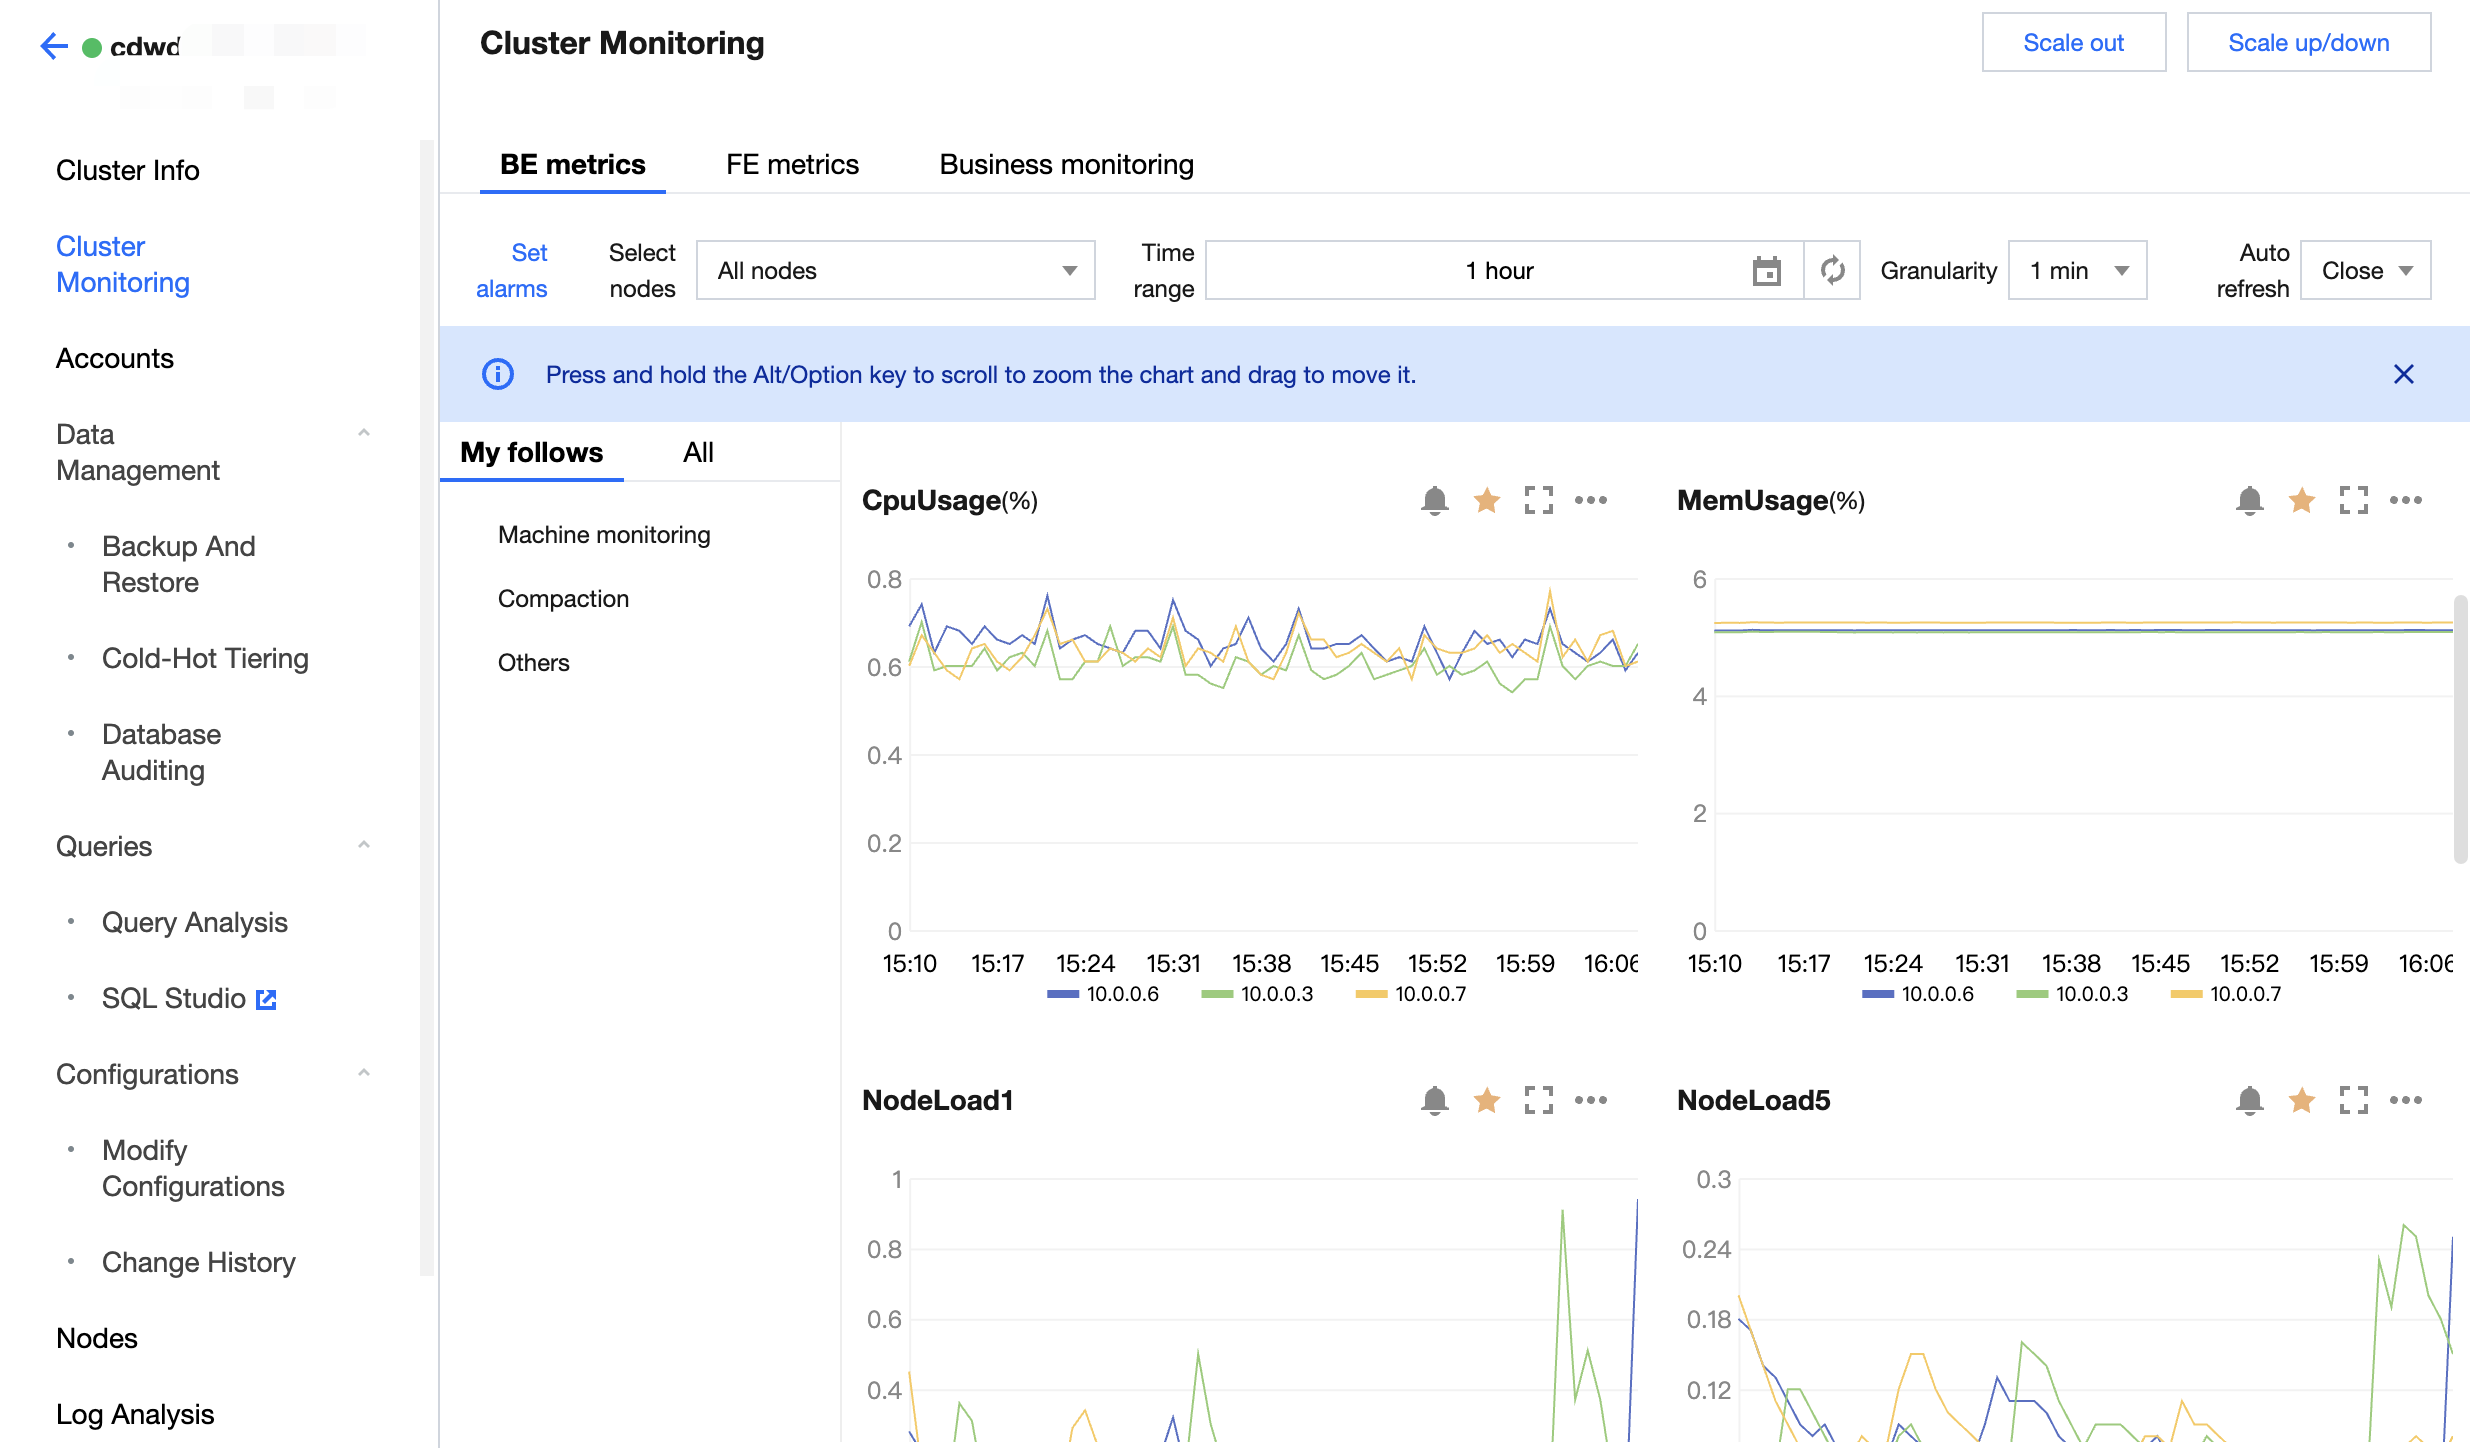The height and width of the screenshot is (1448, 2470).
Task: Switch to the FE metrics tab
Action: point(792,164)
